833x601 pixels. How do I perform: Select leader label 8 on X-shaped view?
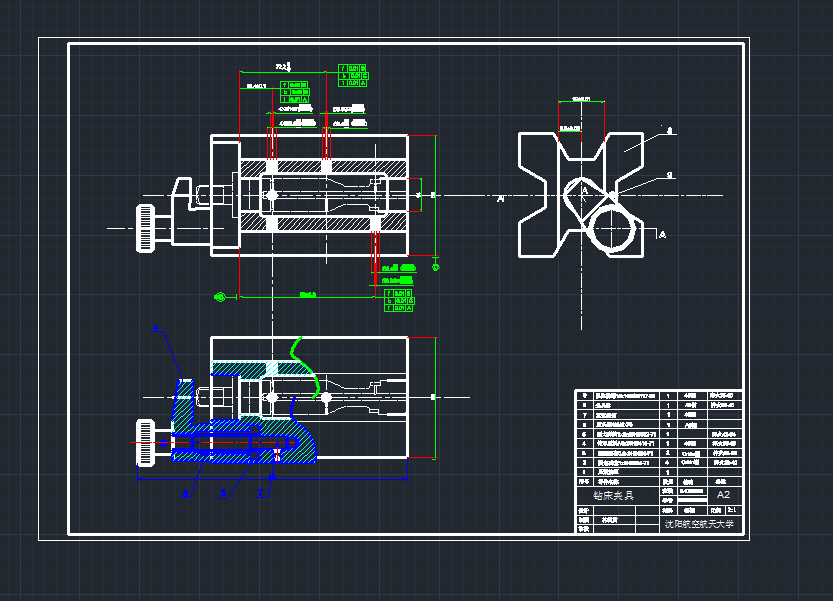click(x=669, y=130)
